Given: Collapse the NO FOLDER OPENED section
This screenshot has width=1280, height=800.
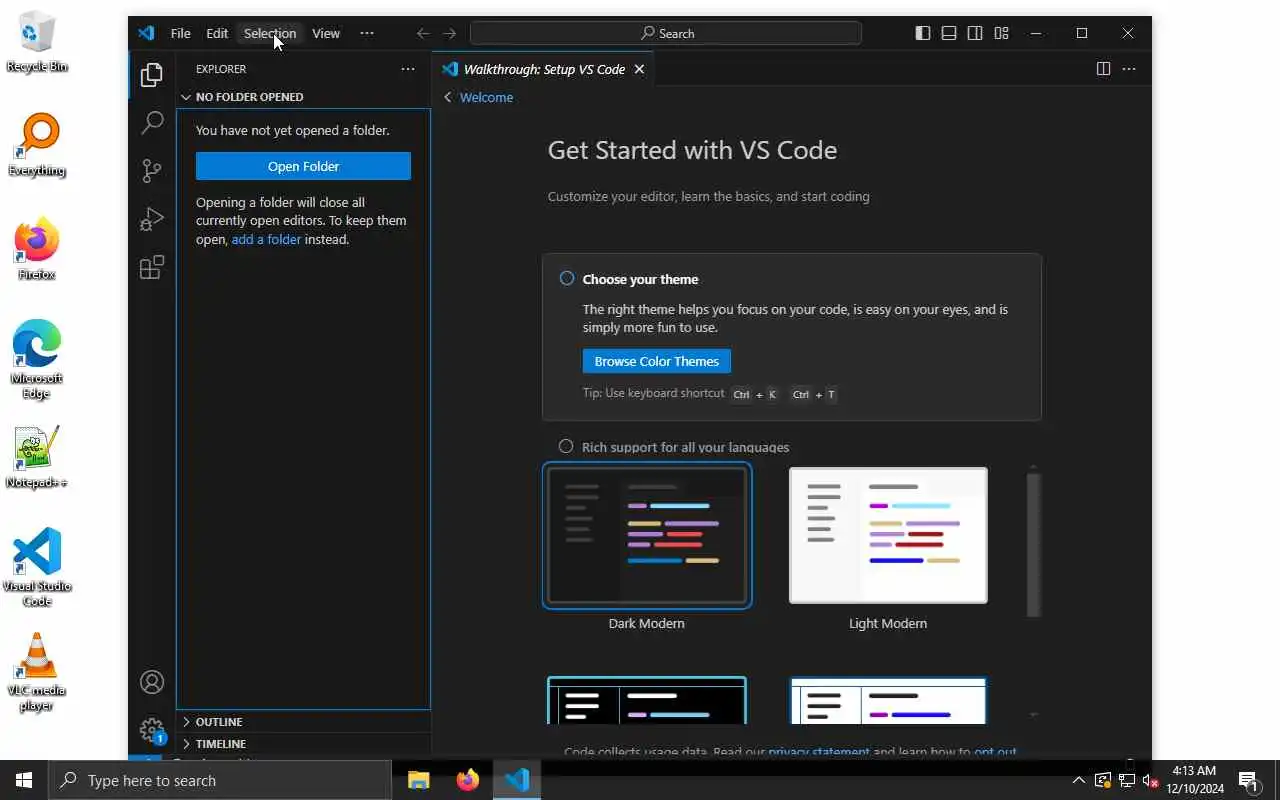Looking at the screenshot, I should point(303,97).
